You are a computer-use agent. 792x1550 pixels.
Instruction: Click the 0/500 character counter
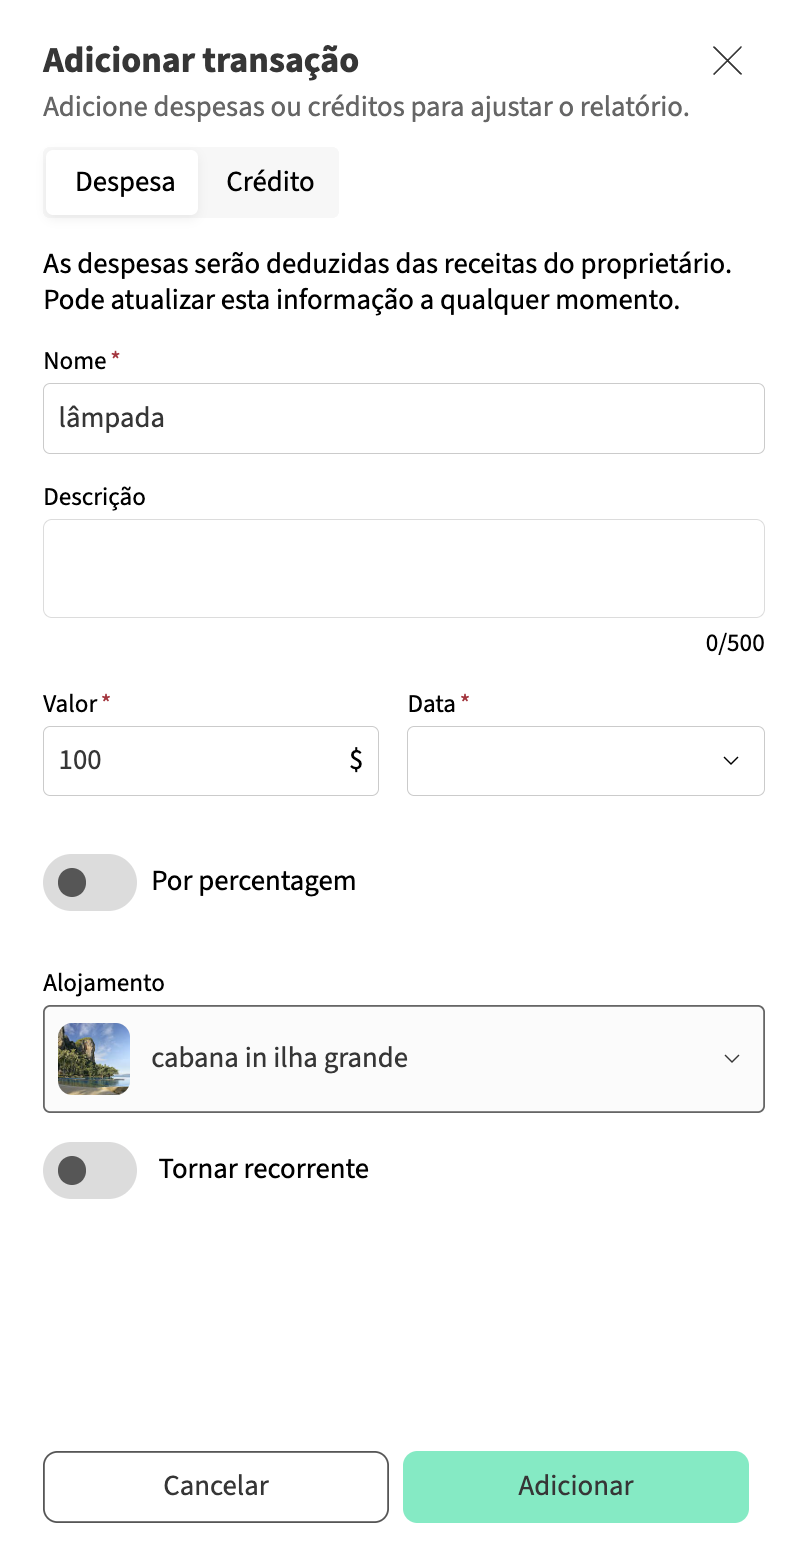734,643
